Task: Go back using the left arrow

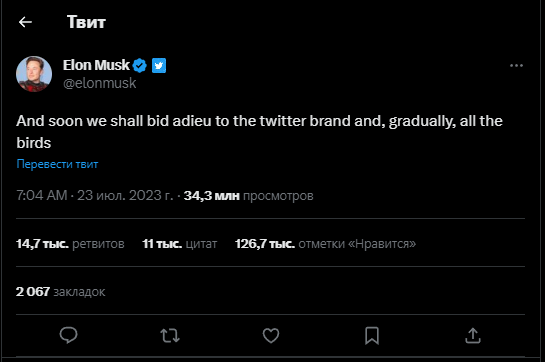Action: point(25,22)
